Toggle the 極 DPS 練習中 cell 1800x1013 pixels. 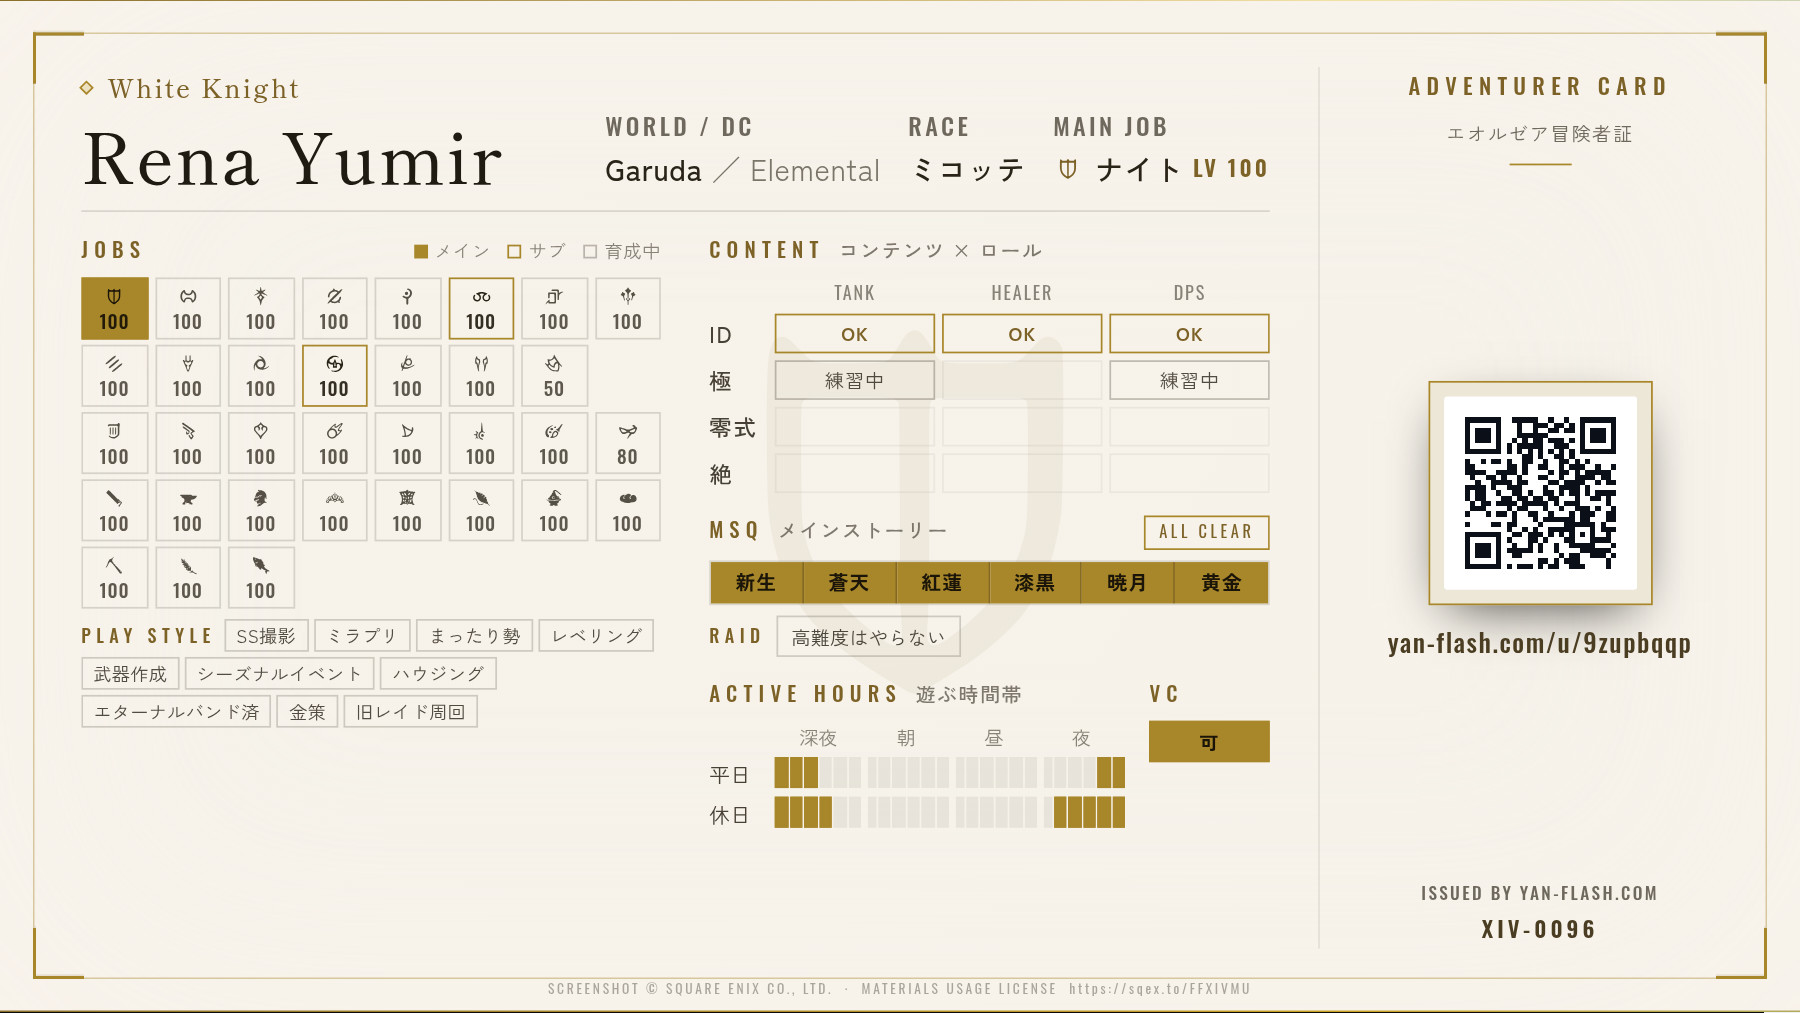pos(1189,380)
